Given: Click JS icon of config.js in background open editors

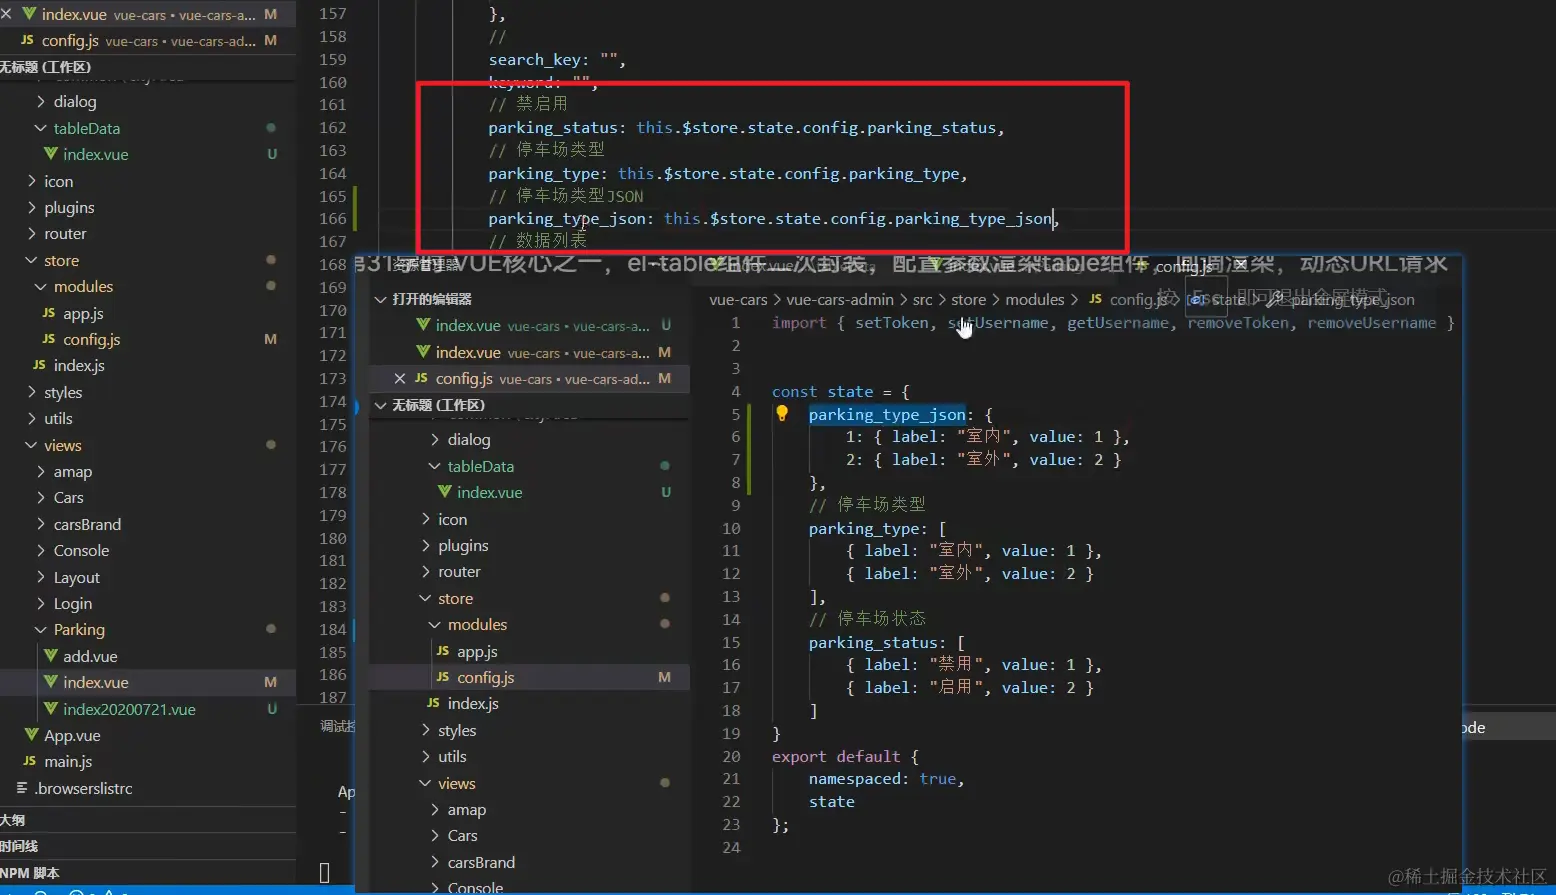Looking at the screenshot, I should [x=27, y=40].
